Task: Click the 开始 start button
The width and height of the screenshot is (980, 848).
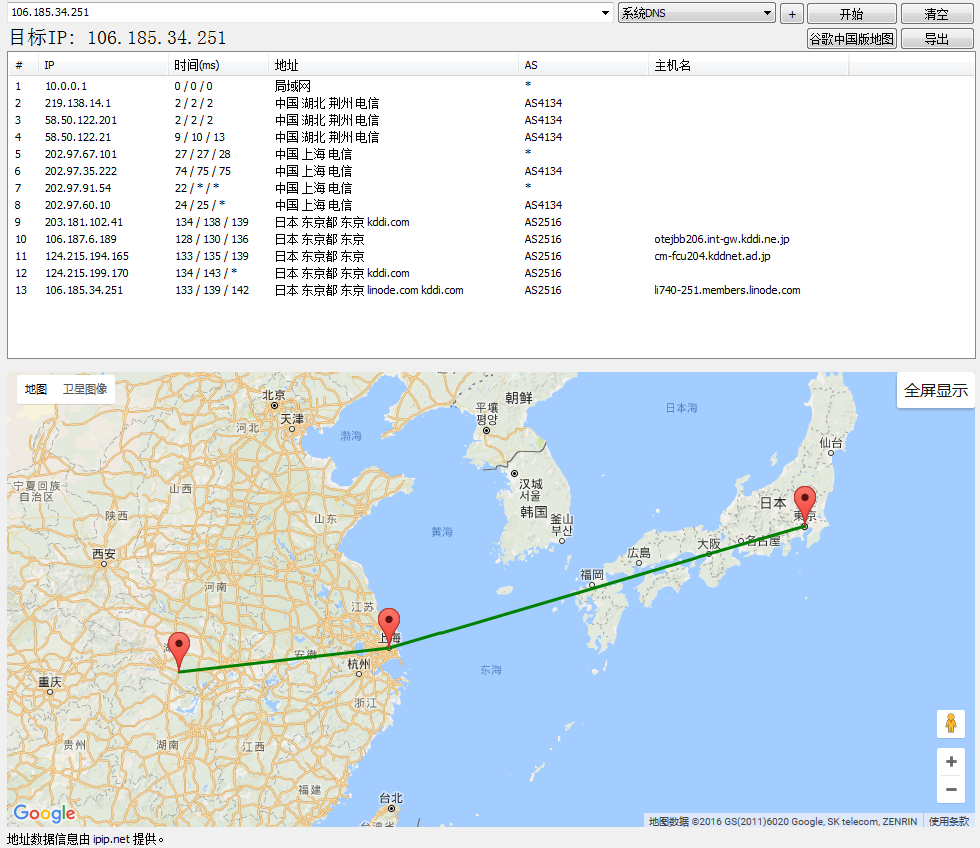Action: coord(851,14)
